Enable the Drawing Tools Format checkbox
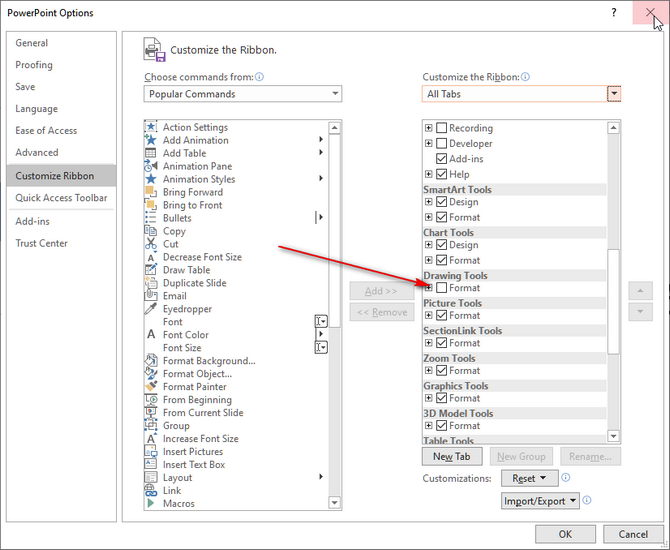Viewport: 670px width, 550px height. [x=441, y=288]
